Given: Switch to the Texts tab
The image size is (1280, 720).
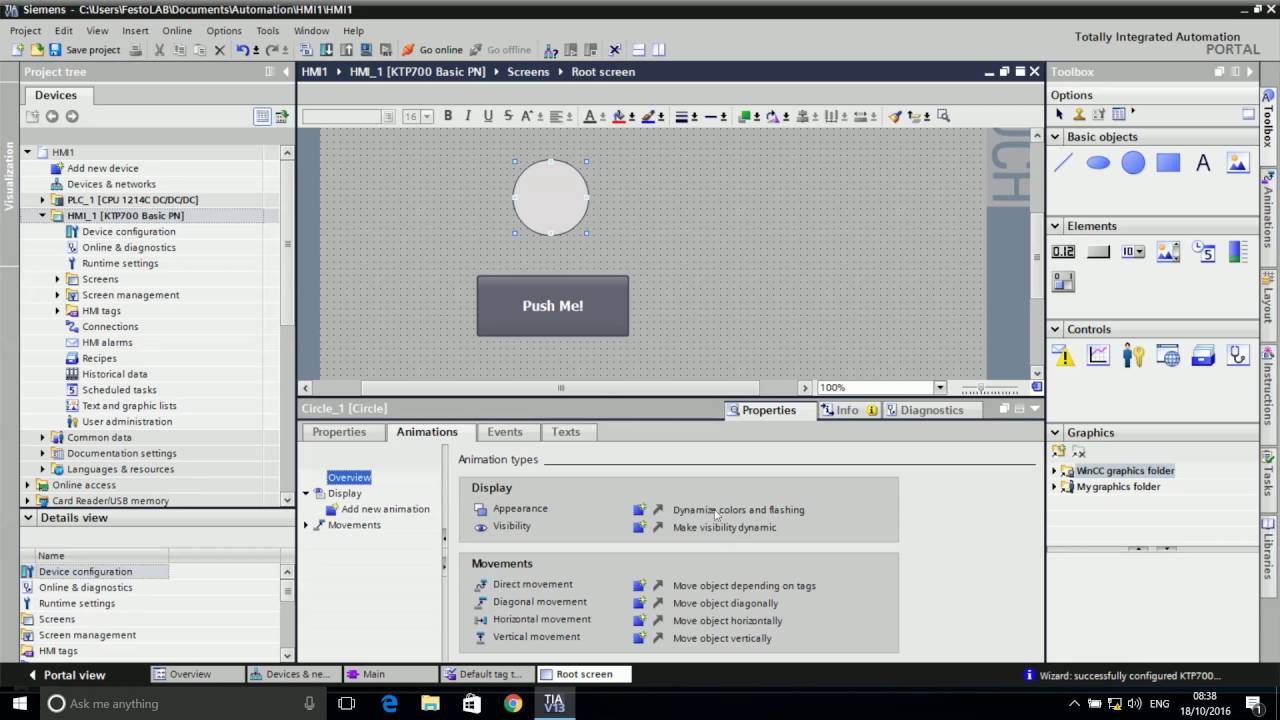Looking at the screenshot, I should pyautogui.click(x=566, y=432).
